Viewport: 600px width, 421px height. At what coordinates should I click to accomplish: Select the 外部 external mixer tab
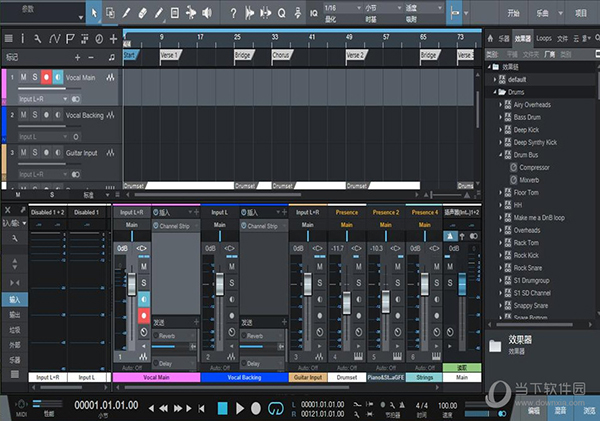pyautogui.click(x=15, y=345)
